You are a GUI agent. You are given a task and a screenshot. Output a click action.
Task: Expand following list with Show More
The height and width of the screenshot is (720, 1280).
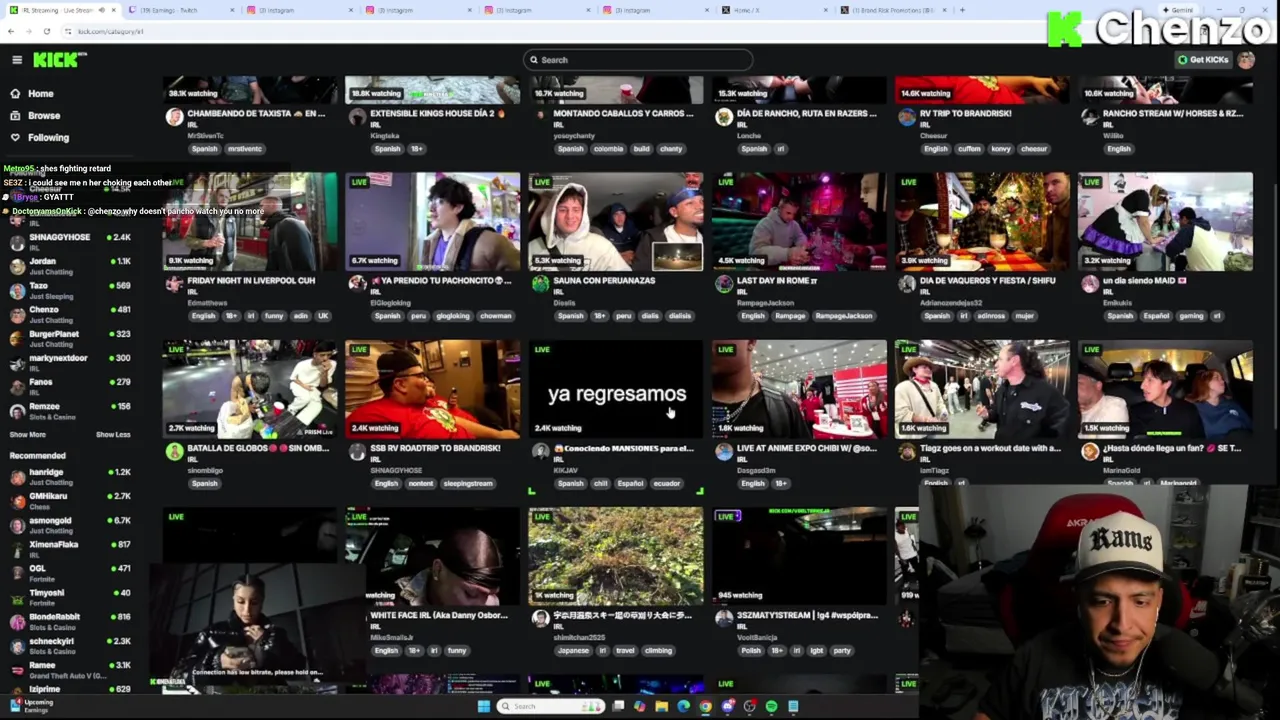[28, 435]
